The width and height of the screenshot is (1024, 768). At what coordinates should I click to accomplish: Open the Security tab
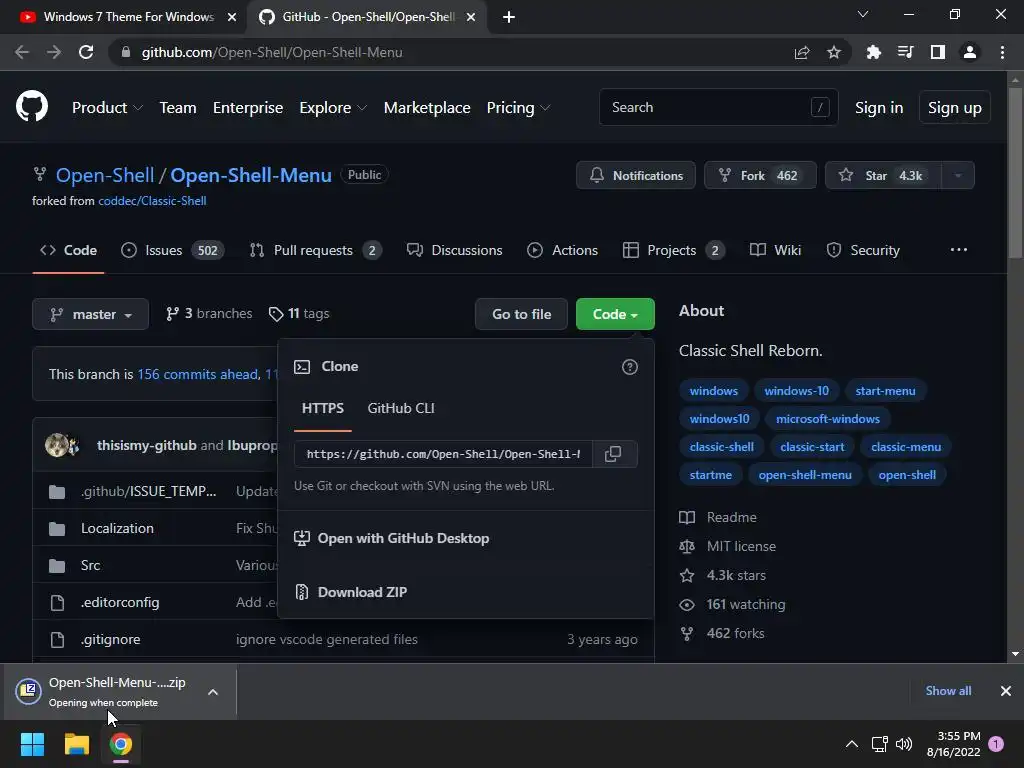(863, 250)
